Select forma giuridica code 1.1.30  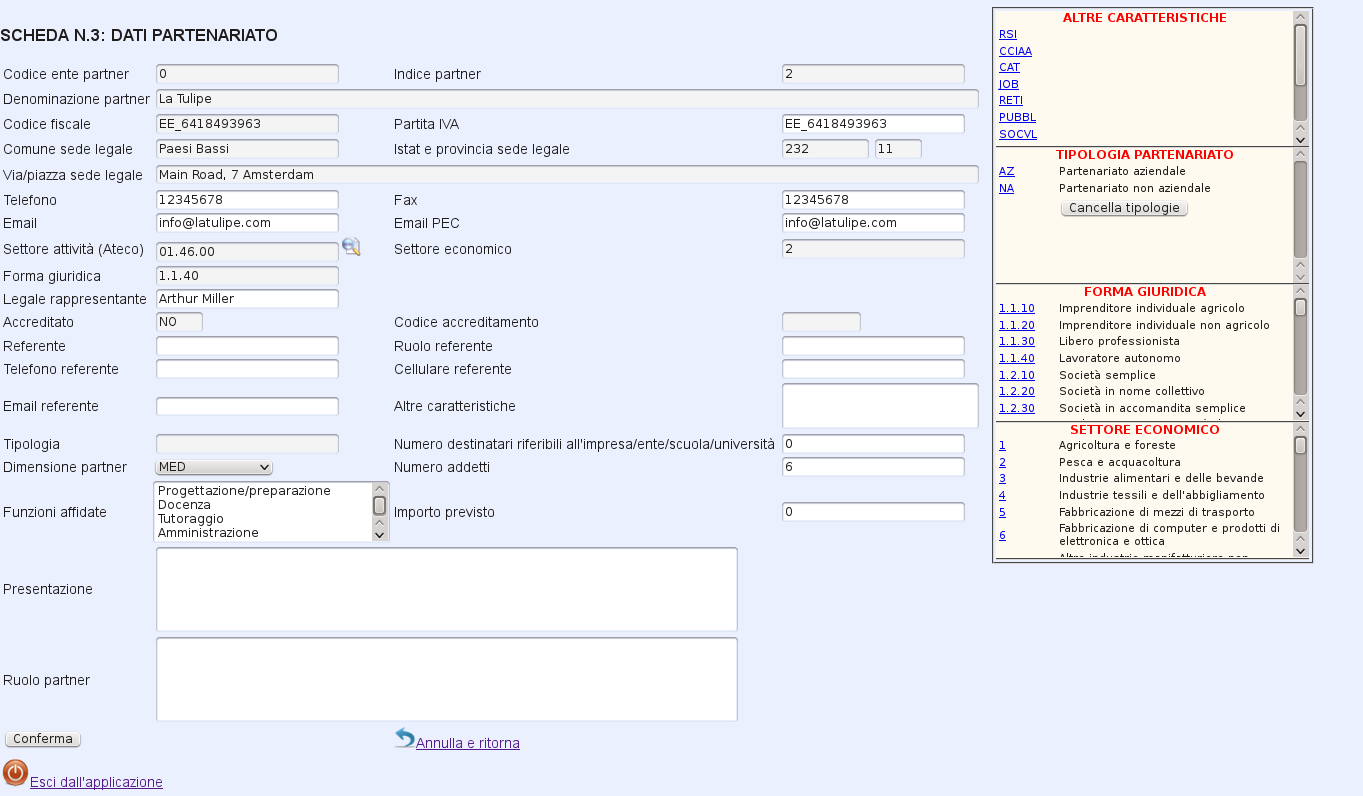click(x=1016, y=341)
